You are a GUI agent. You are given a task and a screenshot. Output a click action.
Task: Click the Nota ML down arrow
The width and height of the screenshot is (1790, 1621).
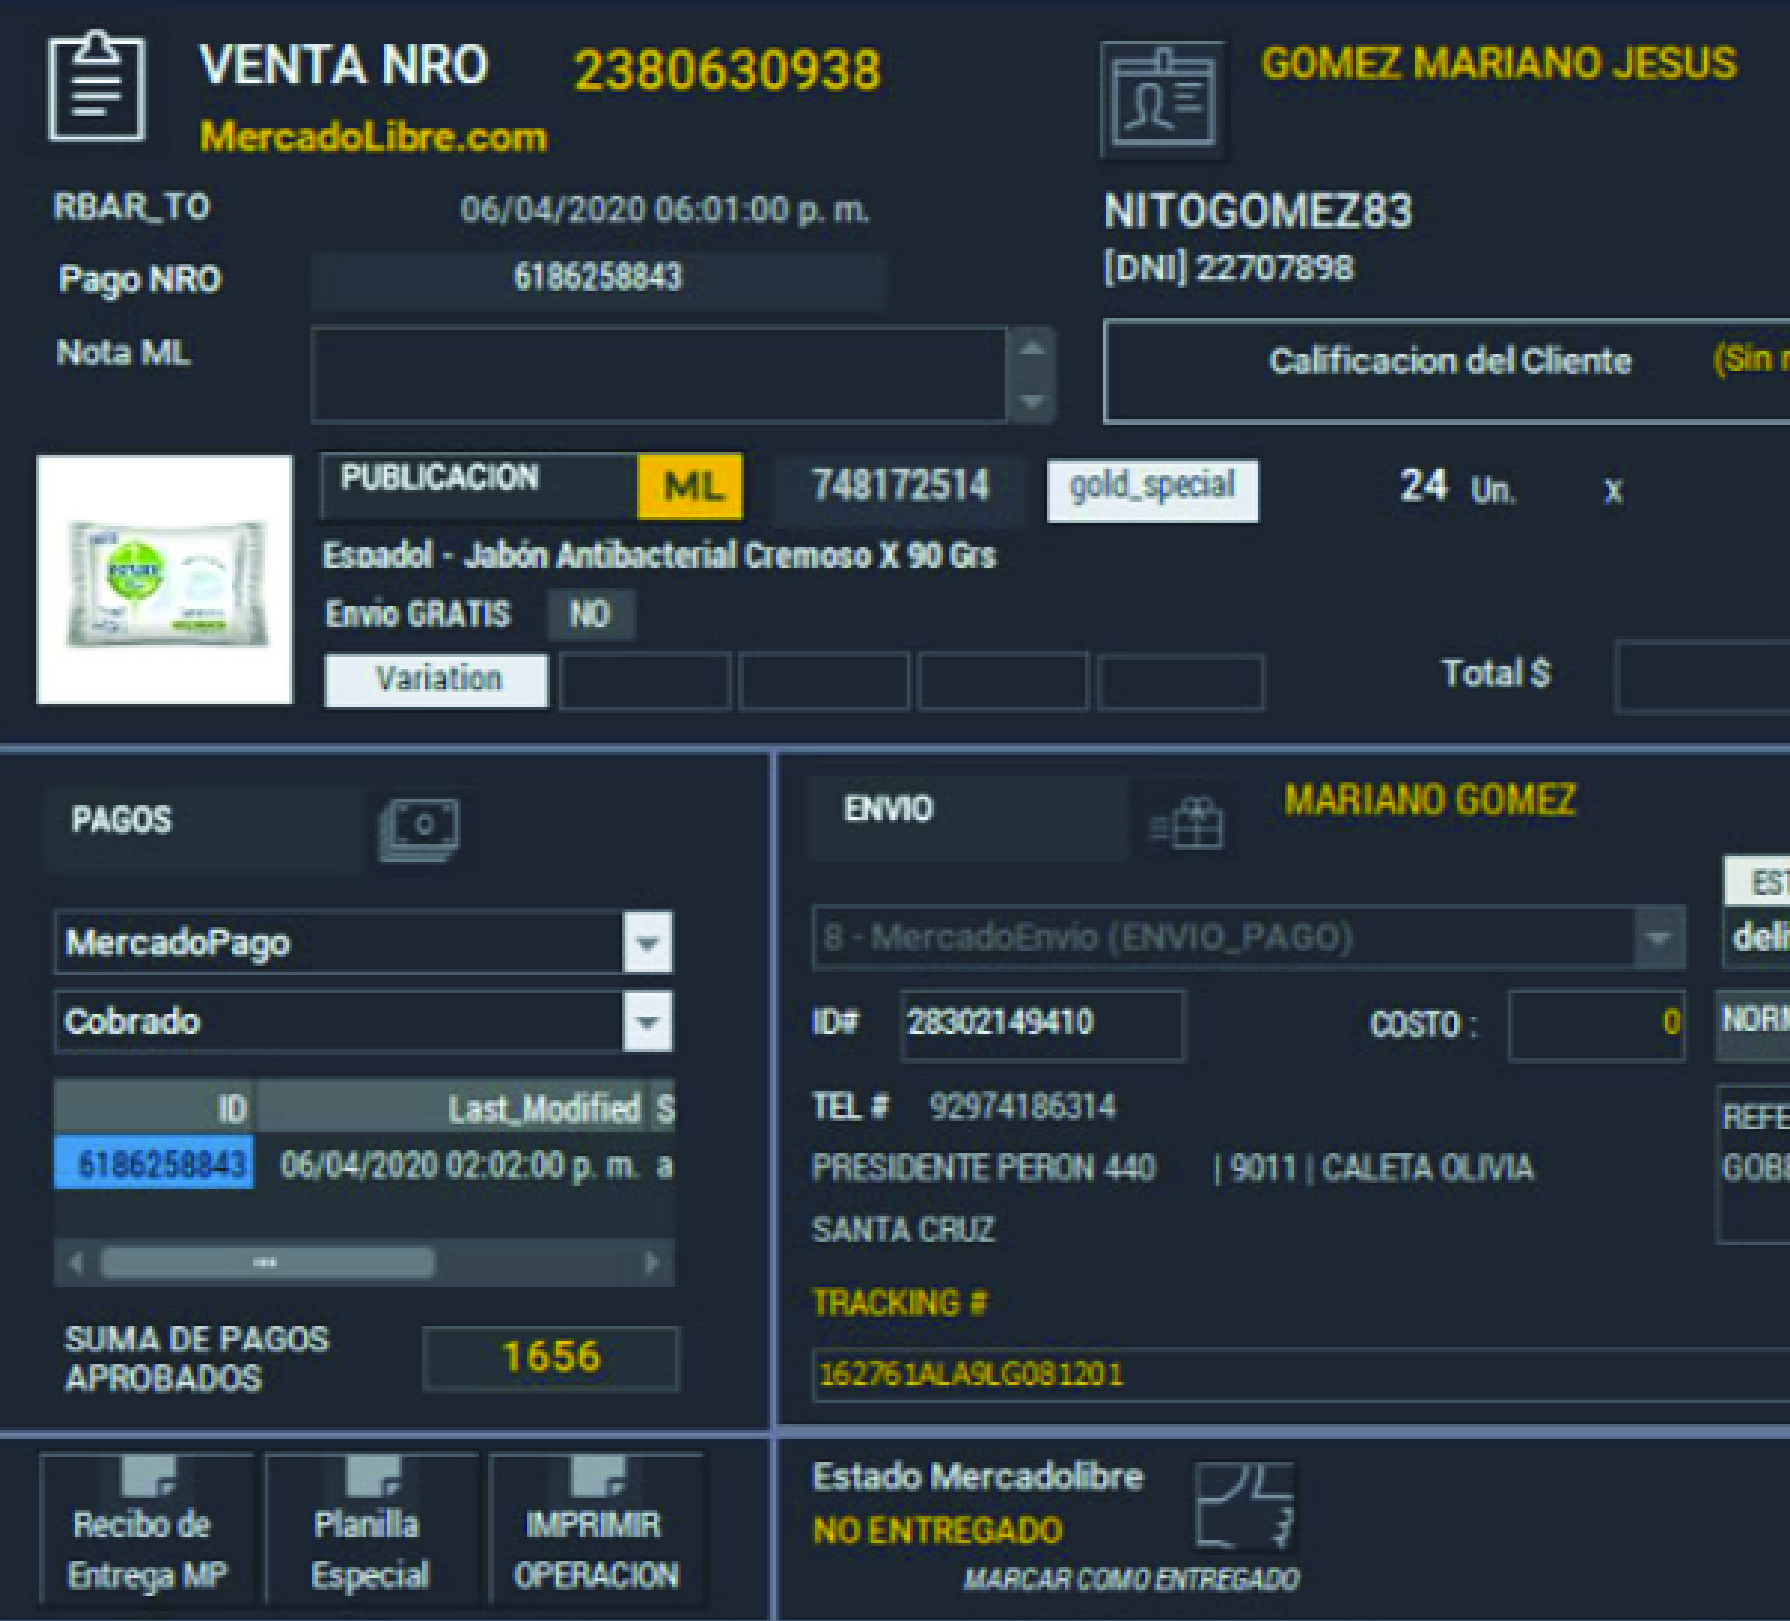click(1032, 401)
